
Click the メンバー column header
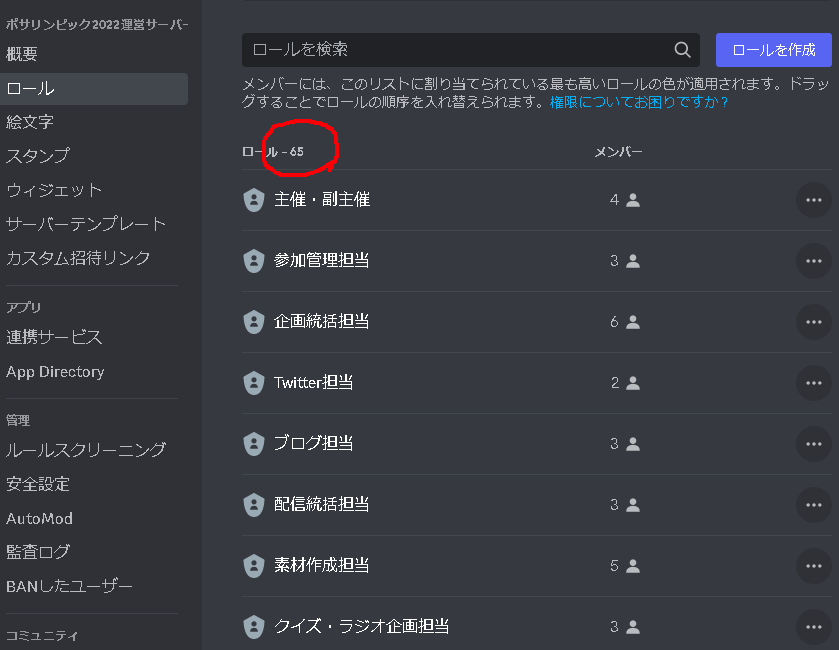619,152
